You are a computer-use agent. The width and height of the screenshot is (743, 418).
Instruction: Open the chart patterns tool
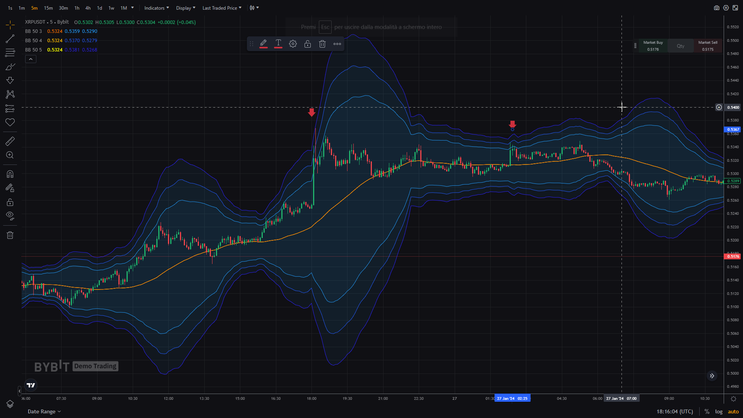(x=10, y=94)
